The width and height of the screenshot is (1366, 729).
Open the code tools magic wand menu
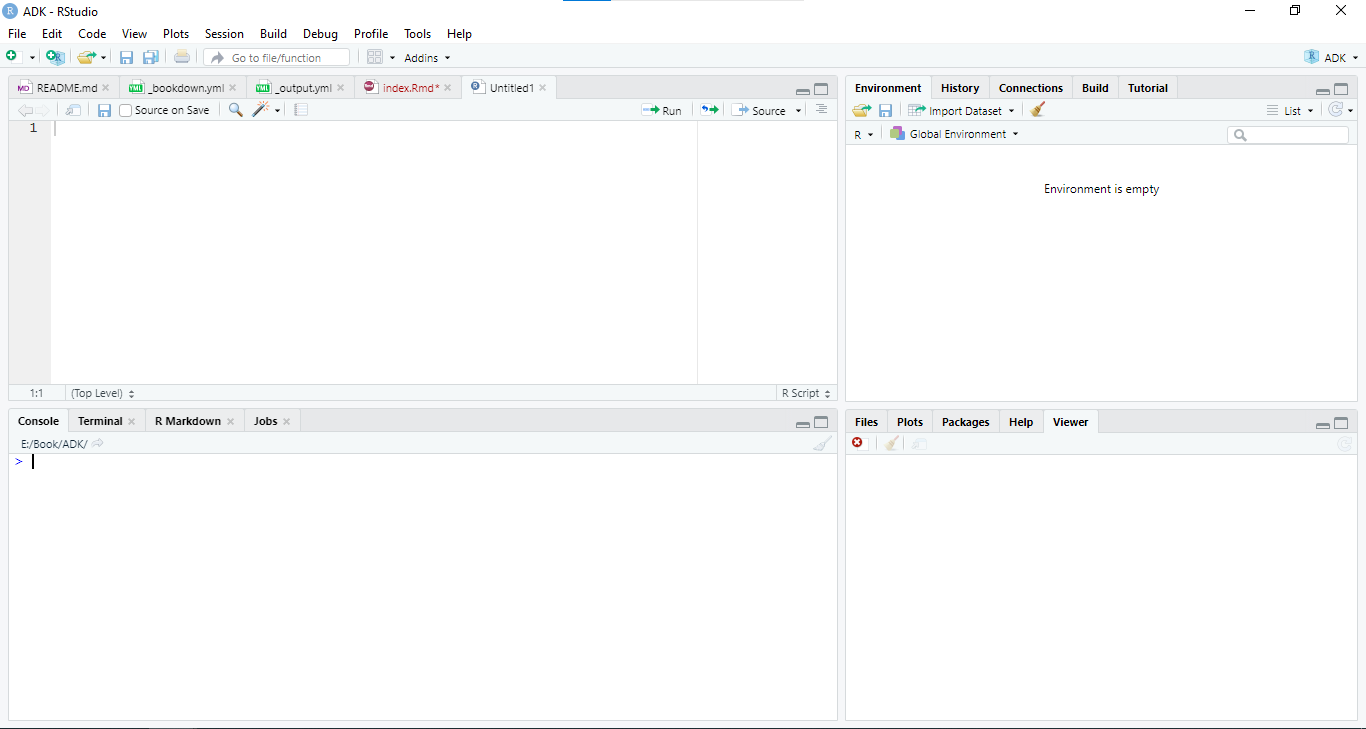click(265, 110)
